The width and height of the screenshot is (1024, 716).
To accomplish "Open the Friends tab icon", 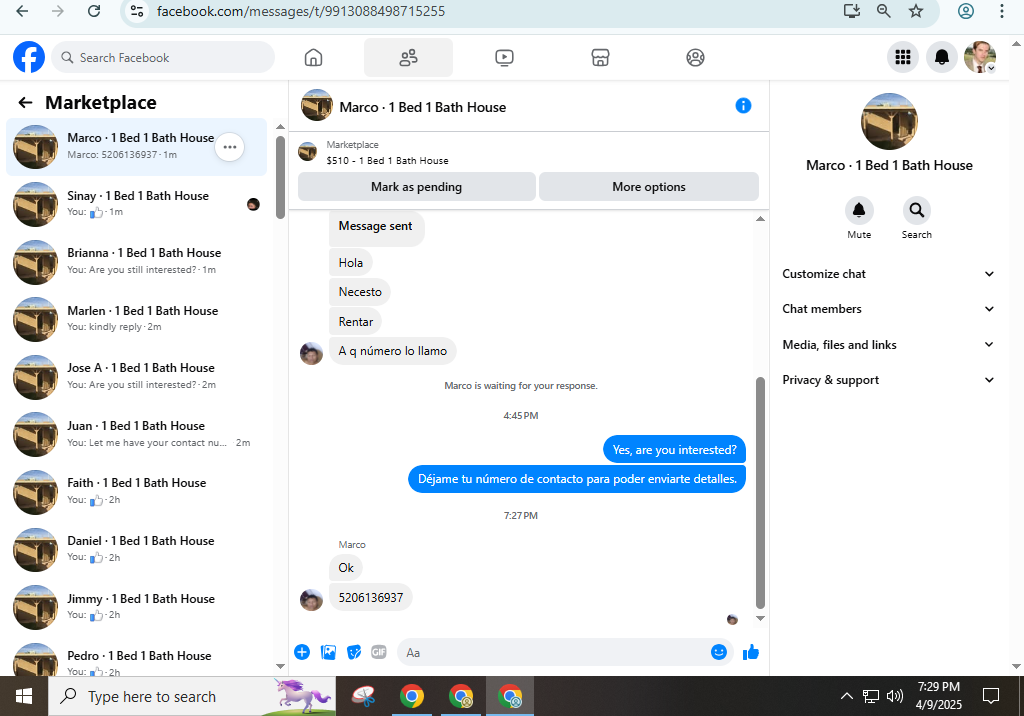I will point(408,57).
